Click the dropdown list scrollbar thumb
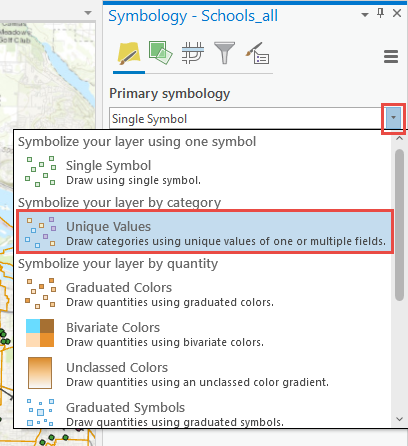The height and width of the screenshot is (446, 408). pos(399,225)
